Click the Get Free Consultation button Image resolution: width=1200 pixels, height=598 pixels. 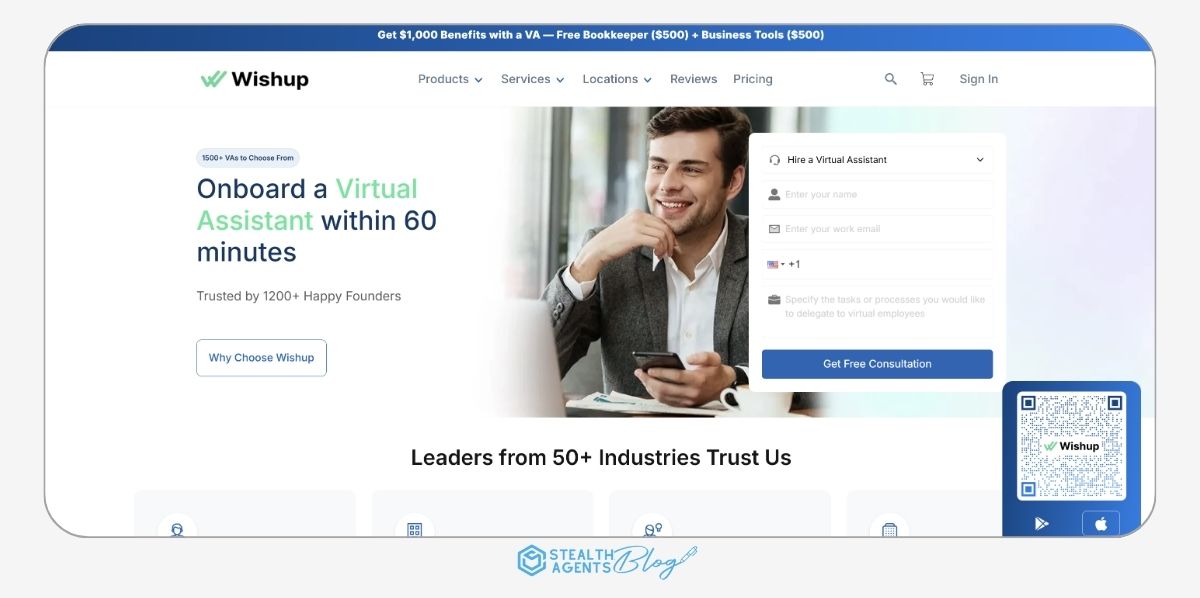tap(877, 364)
